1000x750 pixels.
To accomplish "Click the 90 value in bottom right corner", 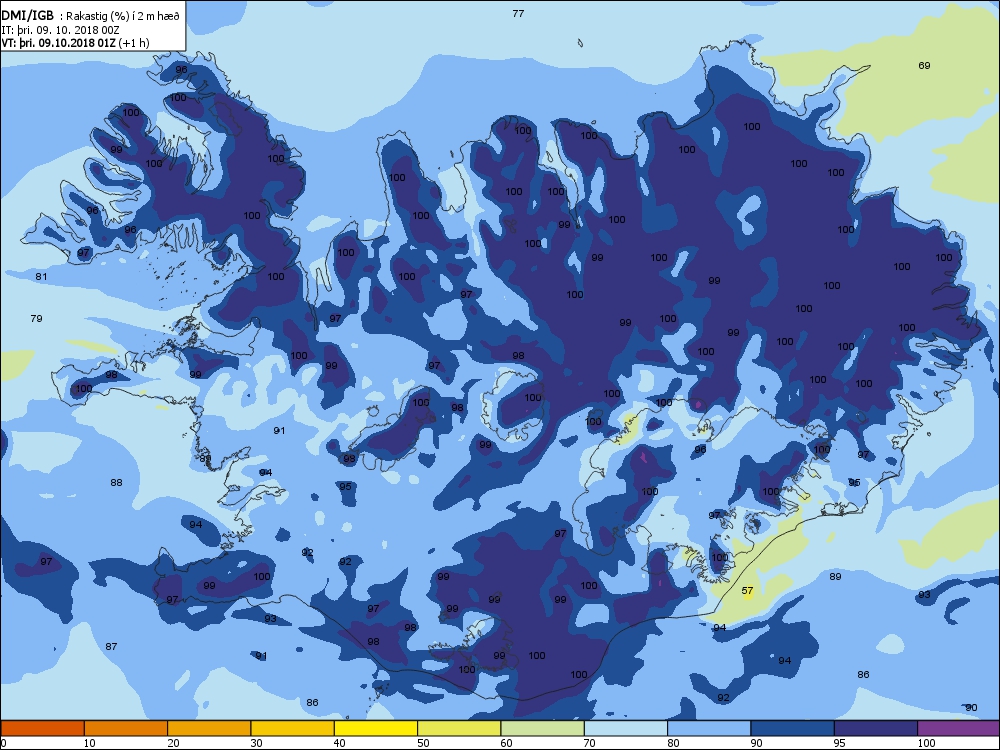I will 971,707.
